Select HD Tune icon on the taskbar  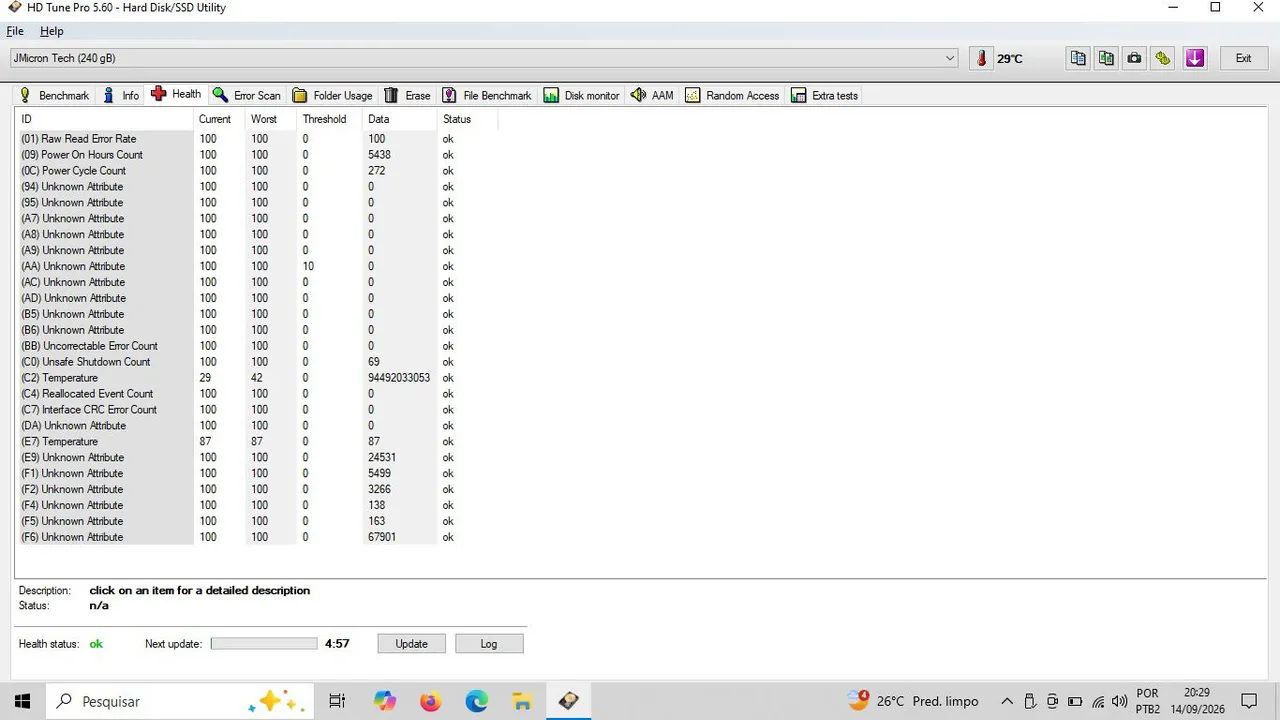tap(568, 701)
